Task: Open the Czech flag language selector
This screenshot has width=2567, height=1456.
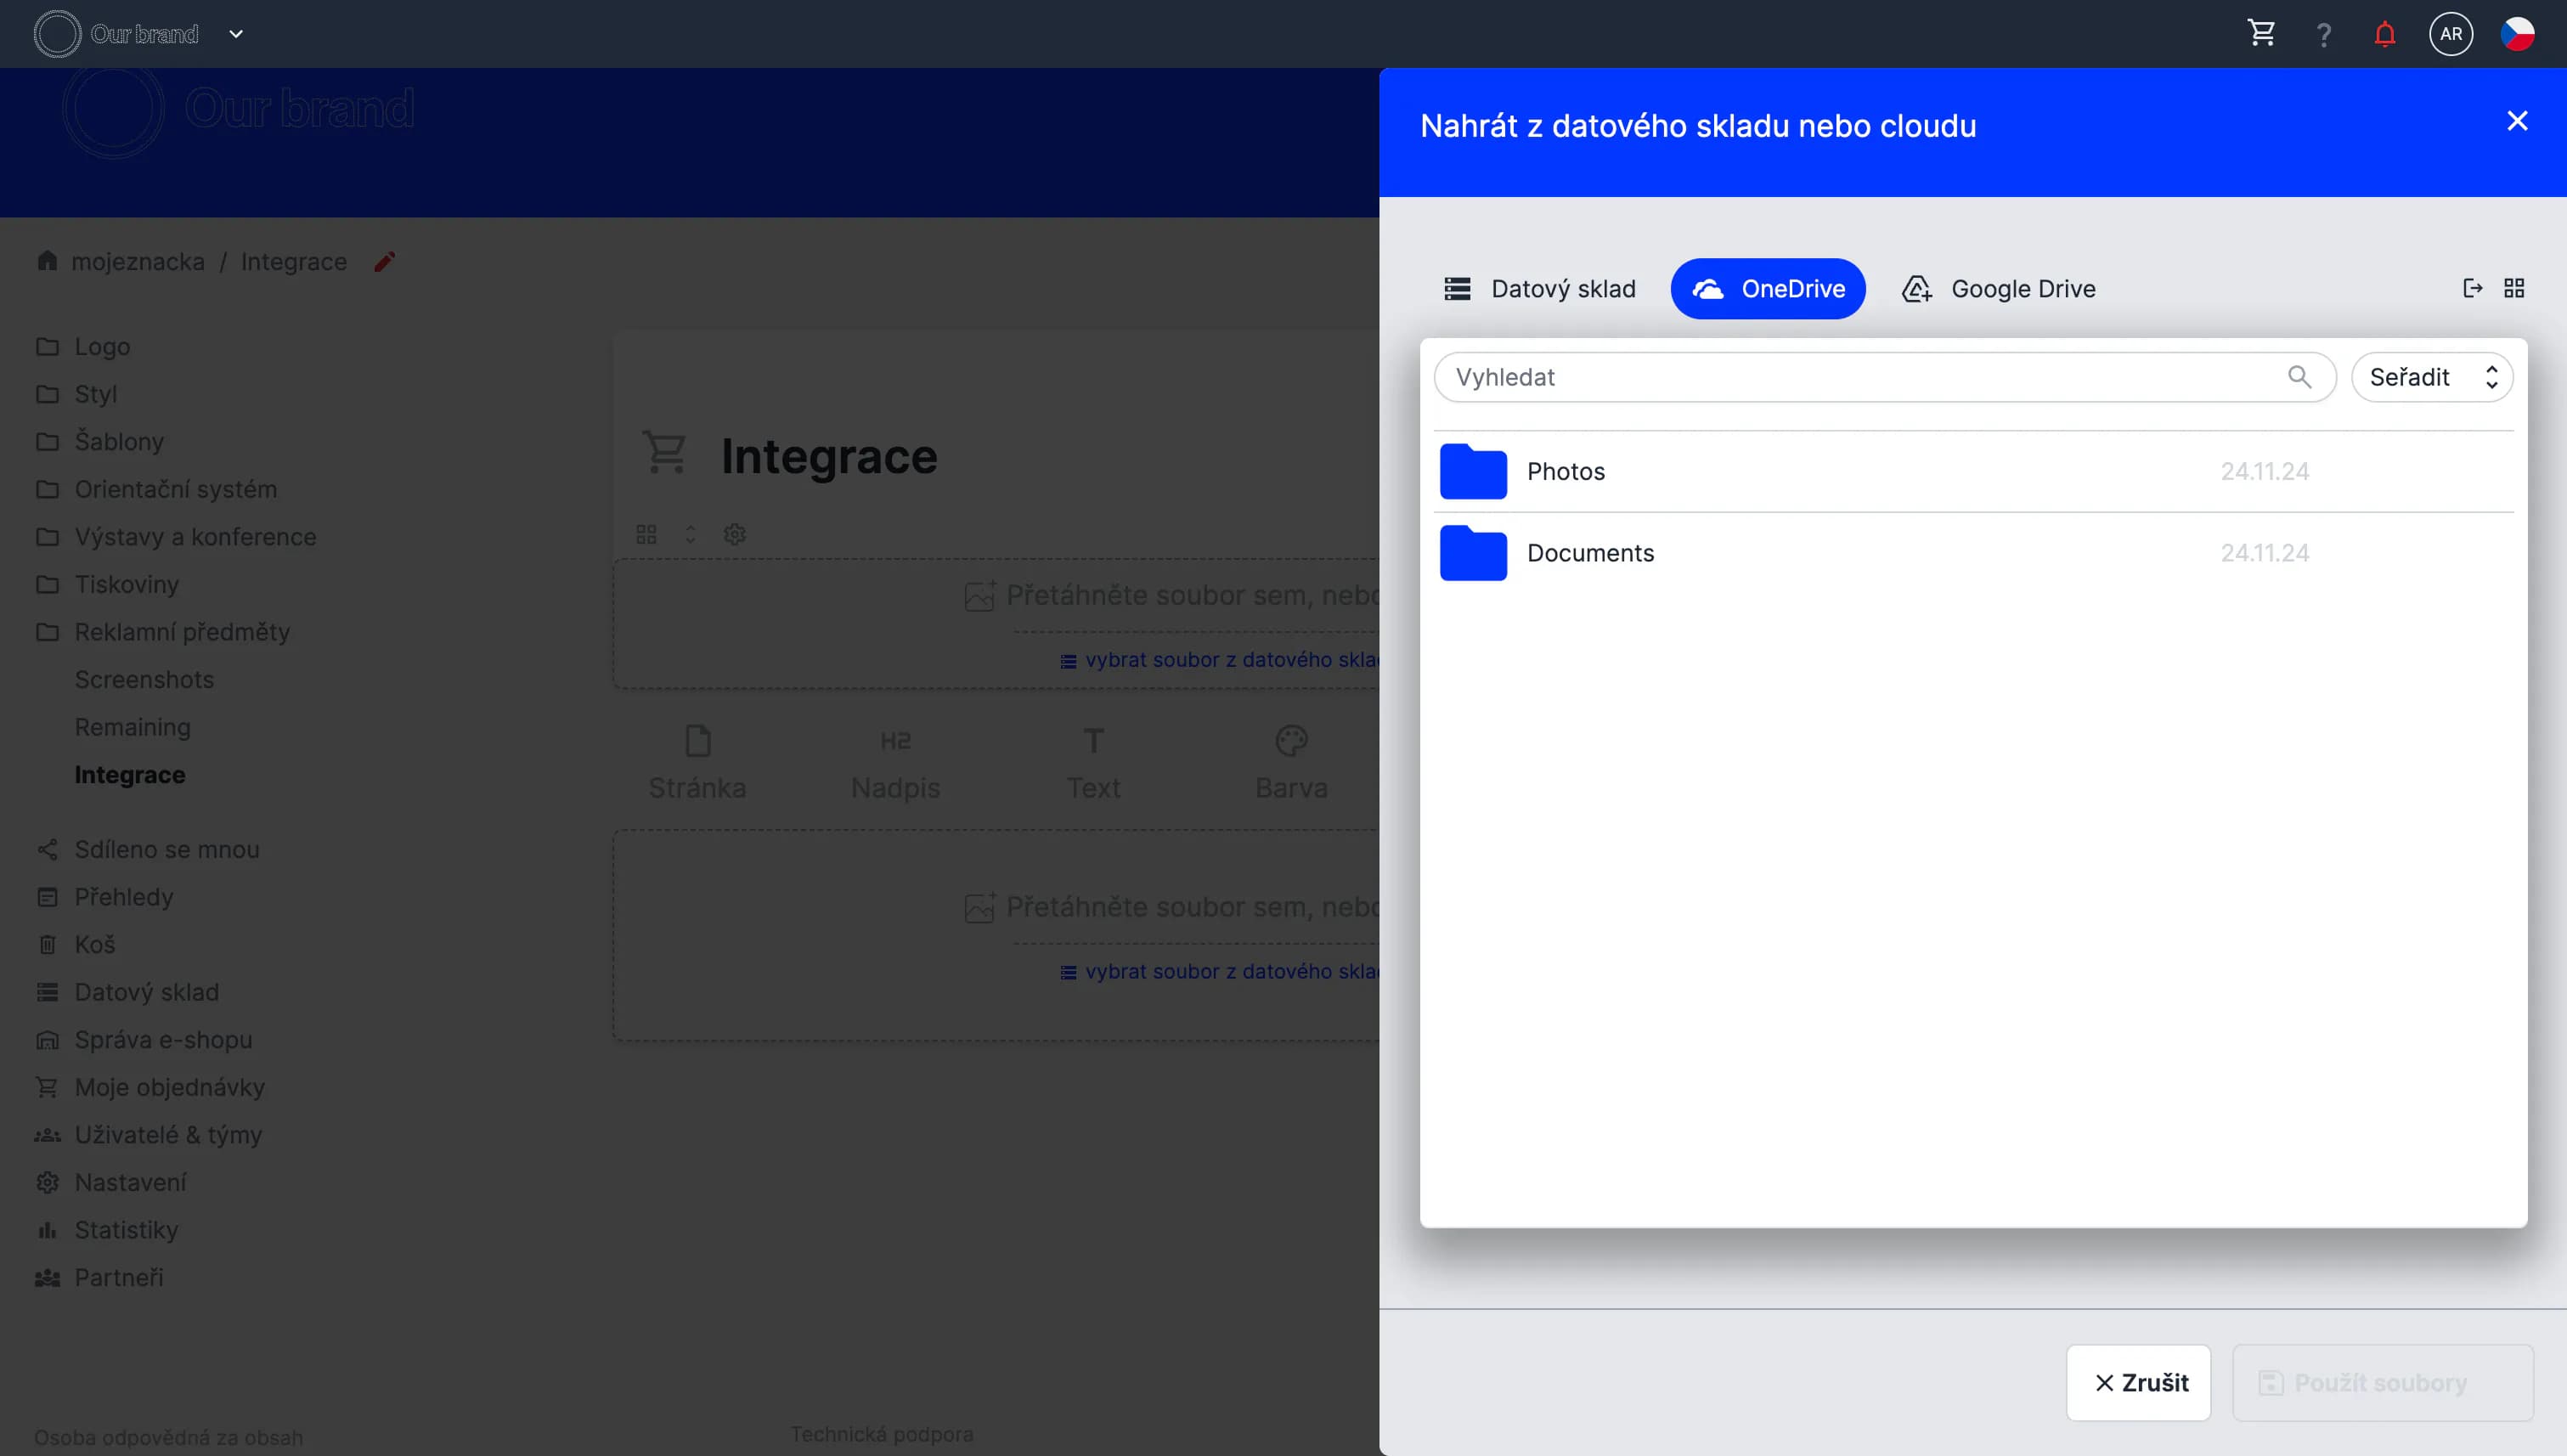Action: (x=2516, y=34)
